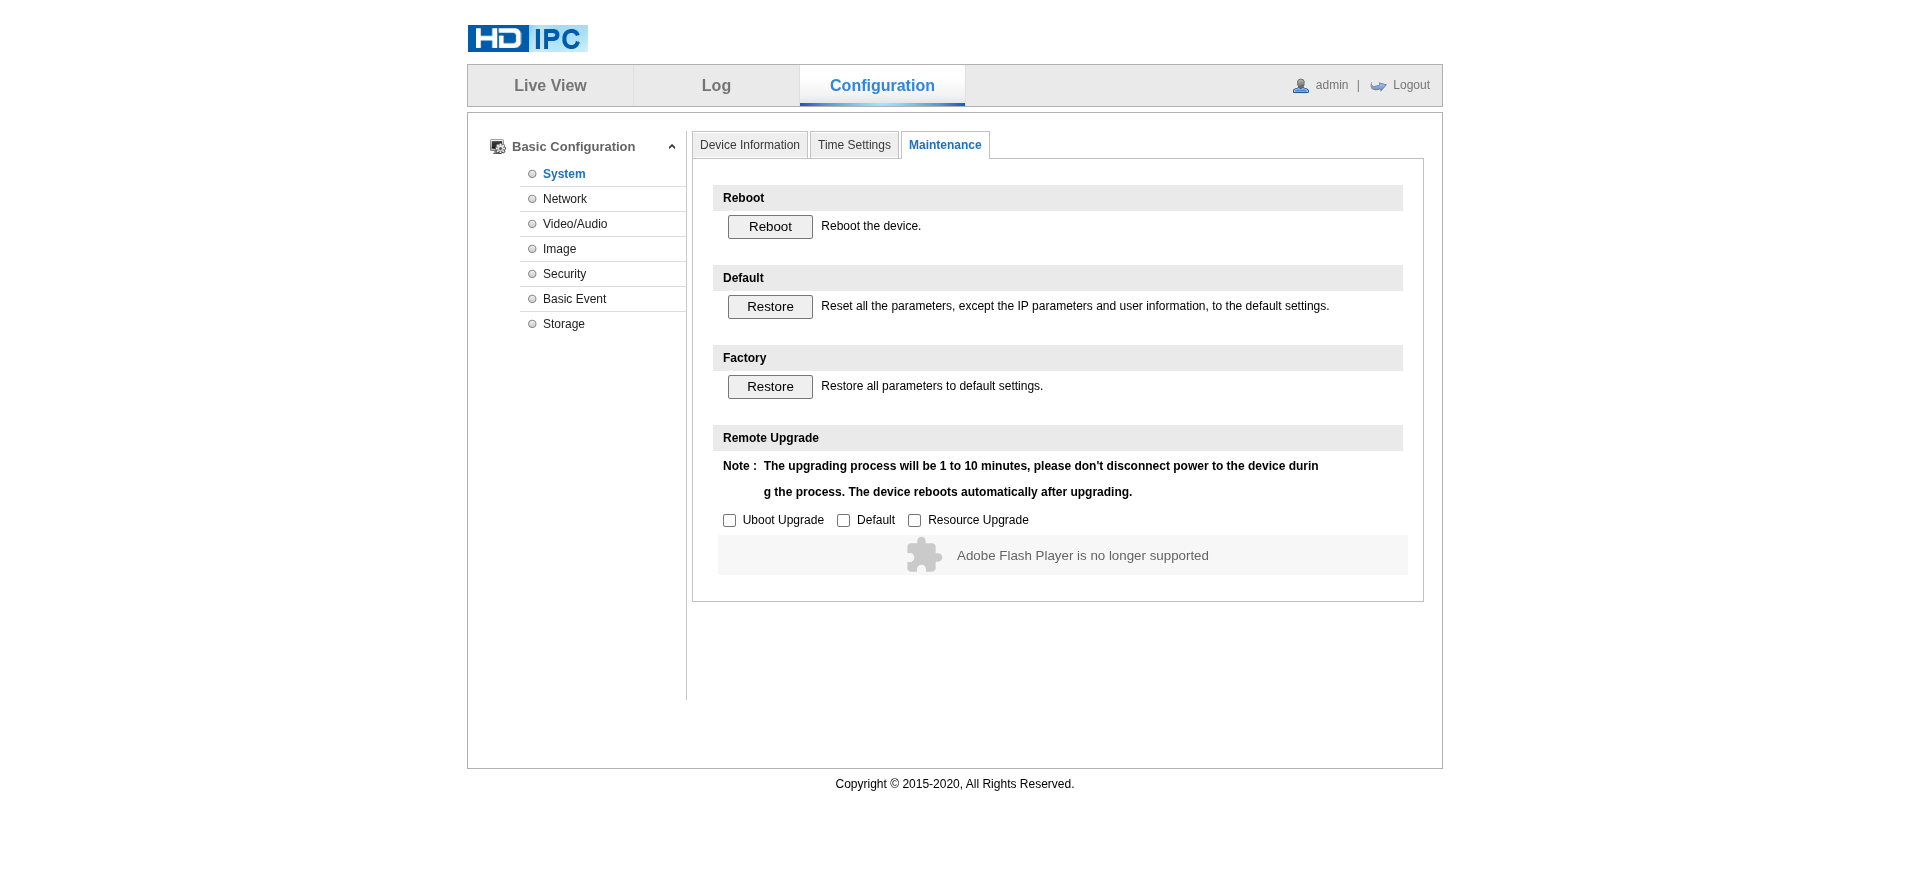Click the bullet icon beside Security

[x=532, y=274]
